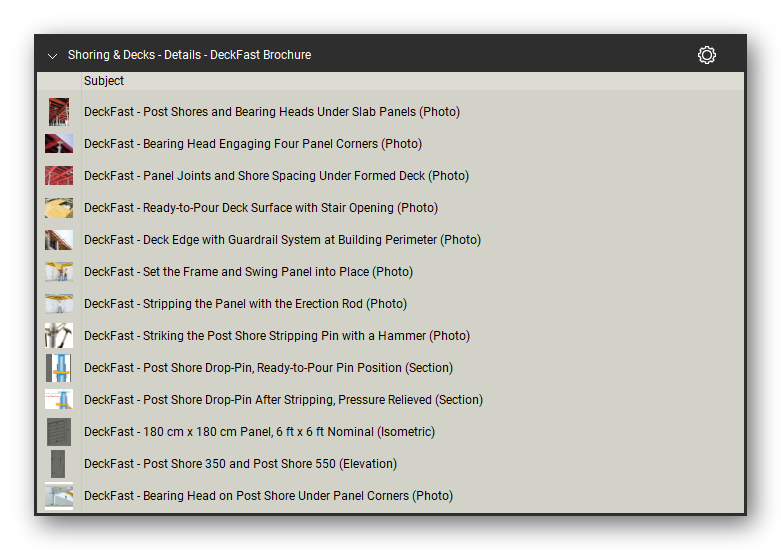
Task: Select thumbnail for Bearing Head Engaging Four Panel Corners
Action: pos(59,143)
